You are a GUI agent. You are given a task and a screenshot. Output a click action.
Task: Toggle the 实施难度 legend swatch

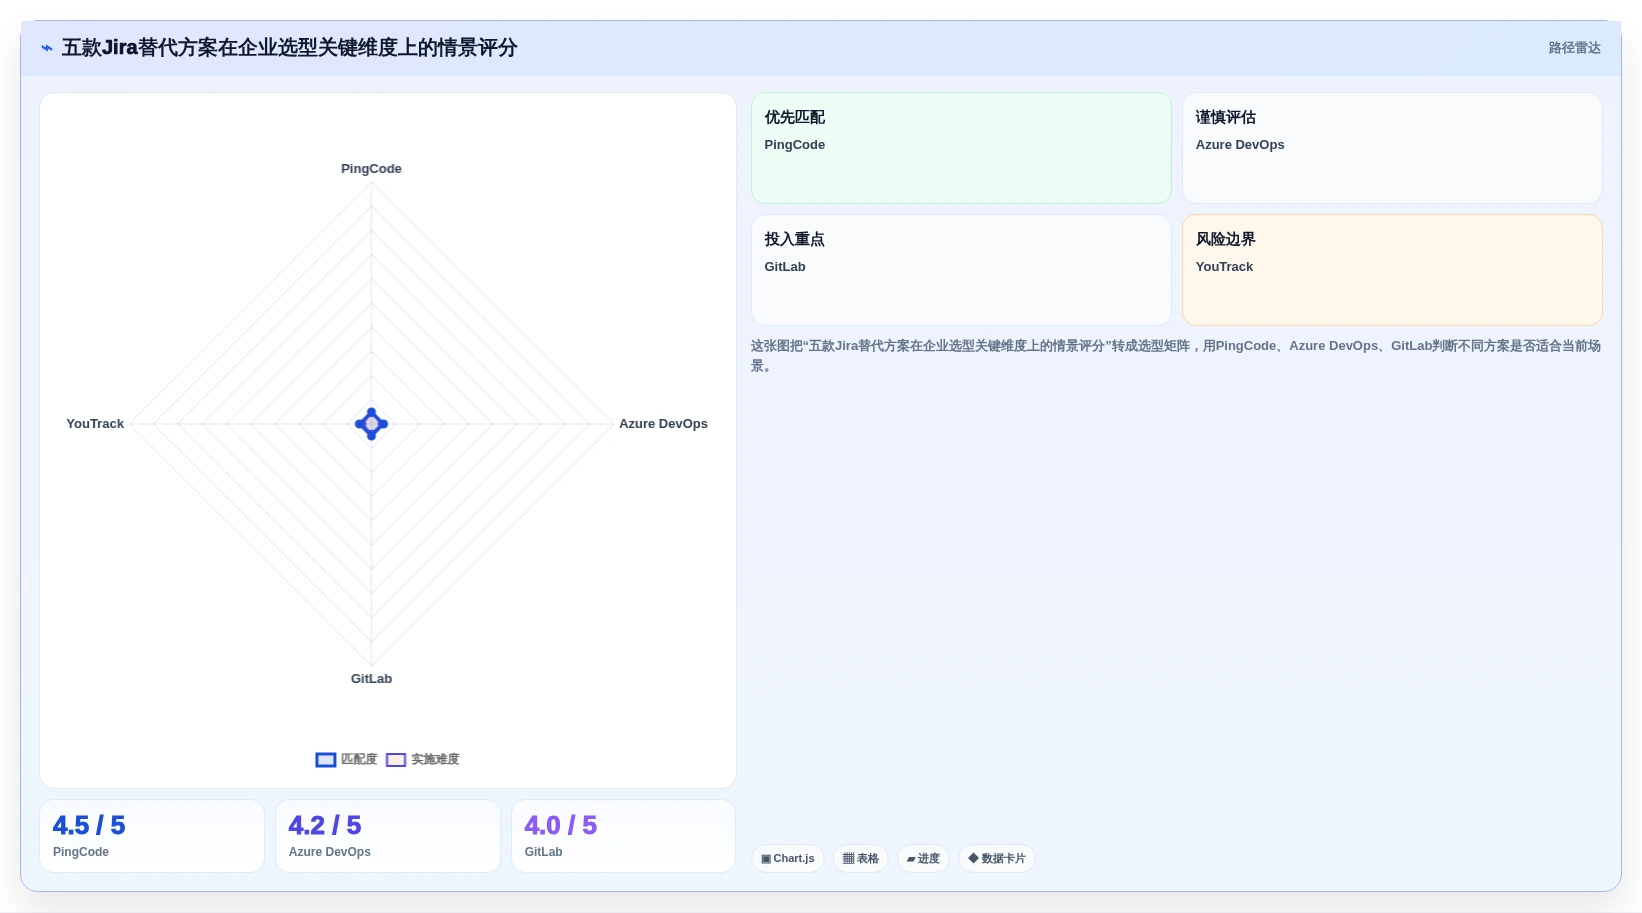[396, 760]
